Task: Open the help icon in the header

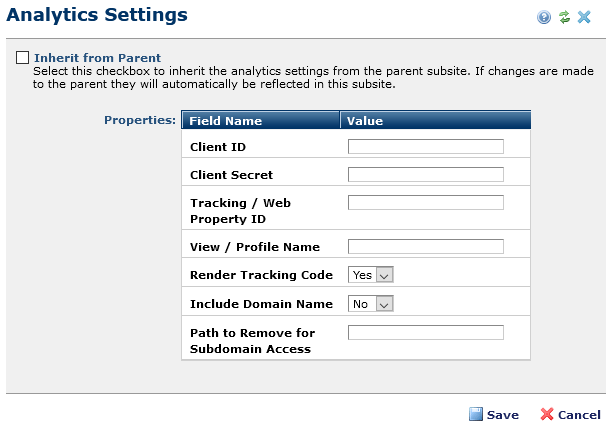Action: 544,17
